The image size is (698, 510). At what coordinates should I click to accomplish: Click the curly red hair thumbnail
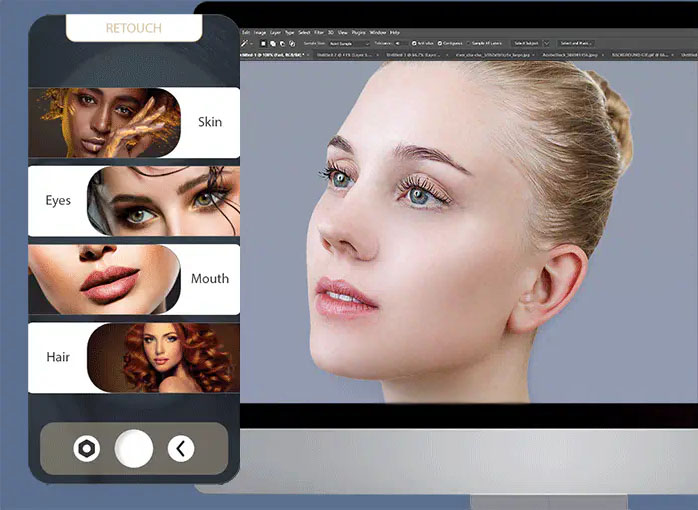pos(164,357)
